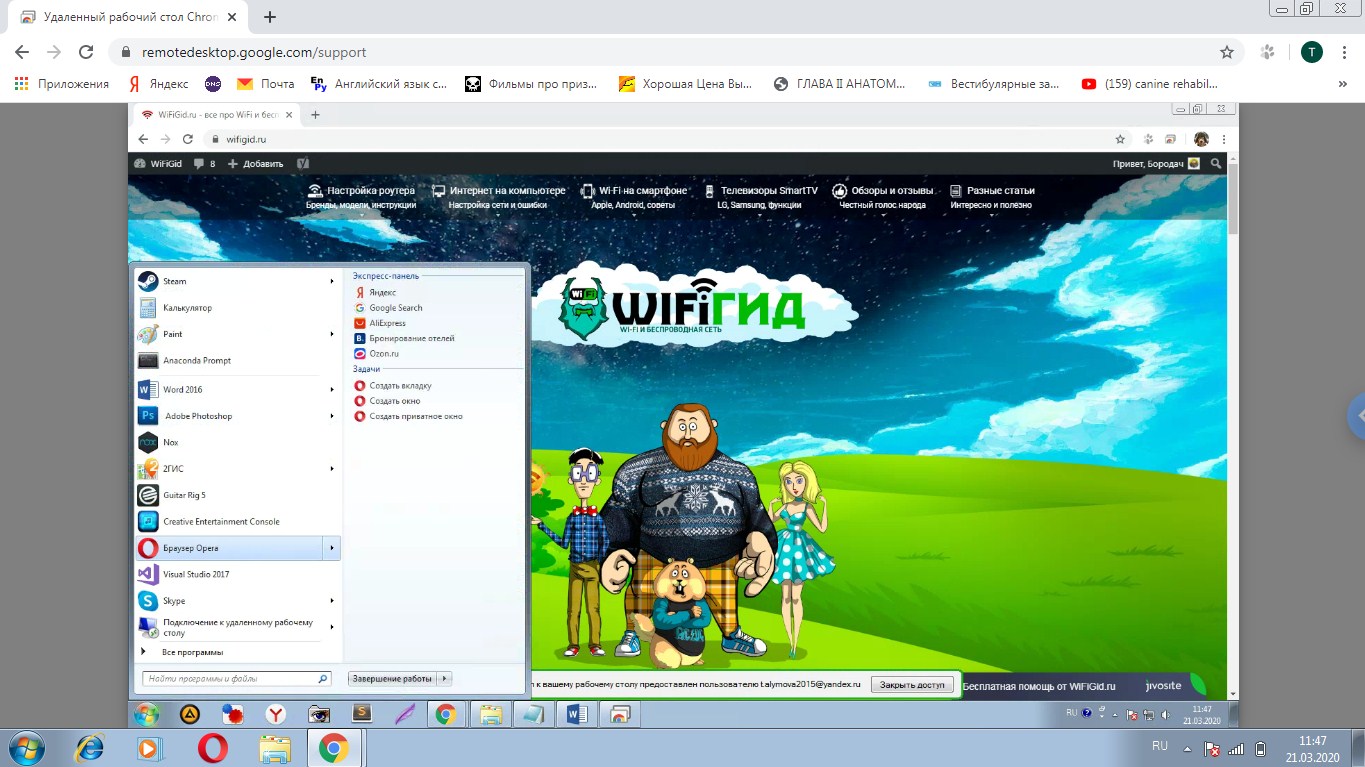Image resolution: width=1365 pixels, height=767 pixels.
Task: Open the outer Chrome profile avatar T
Action: [x=1311, y=52]
